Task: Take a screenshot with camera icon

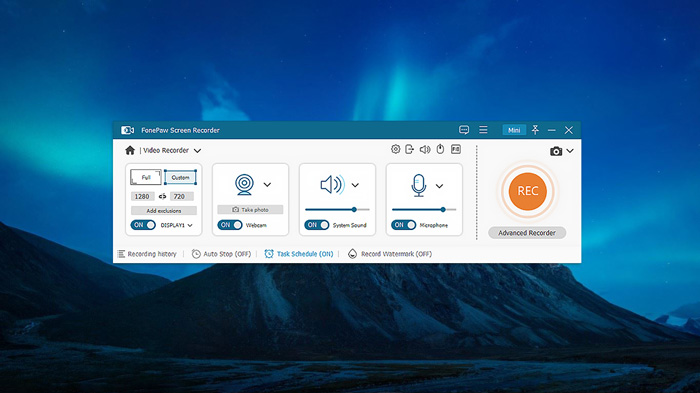Action: tap(556, 151)
